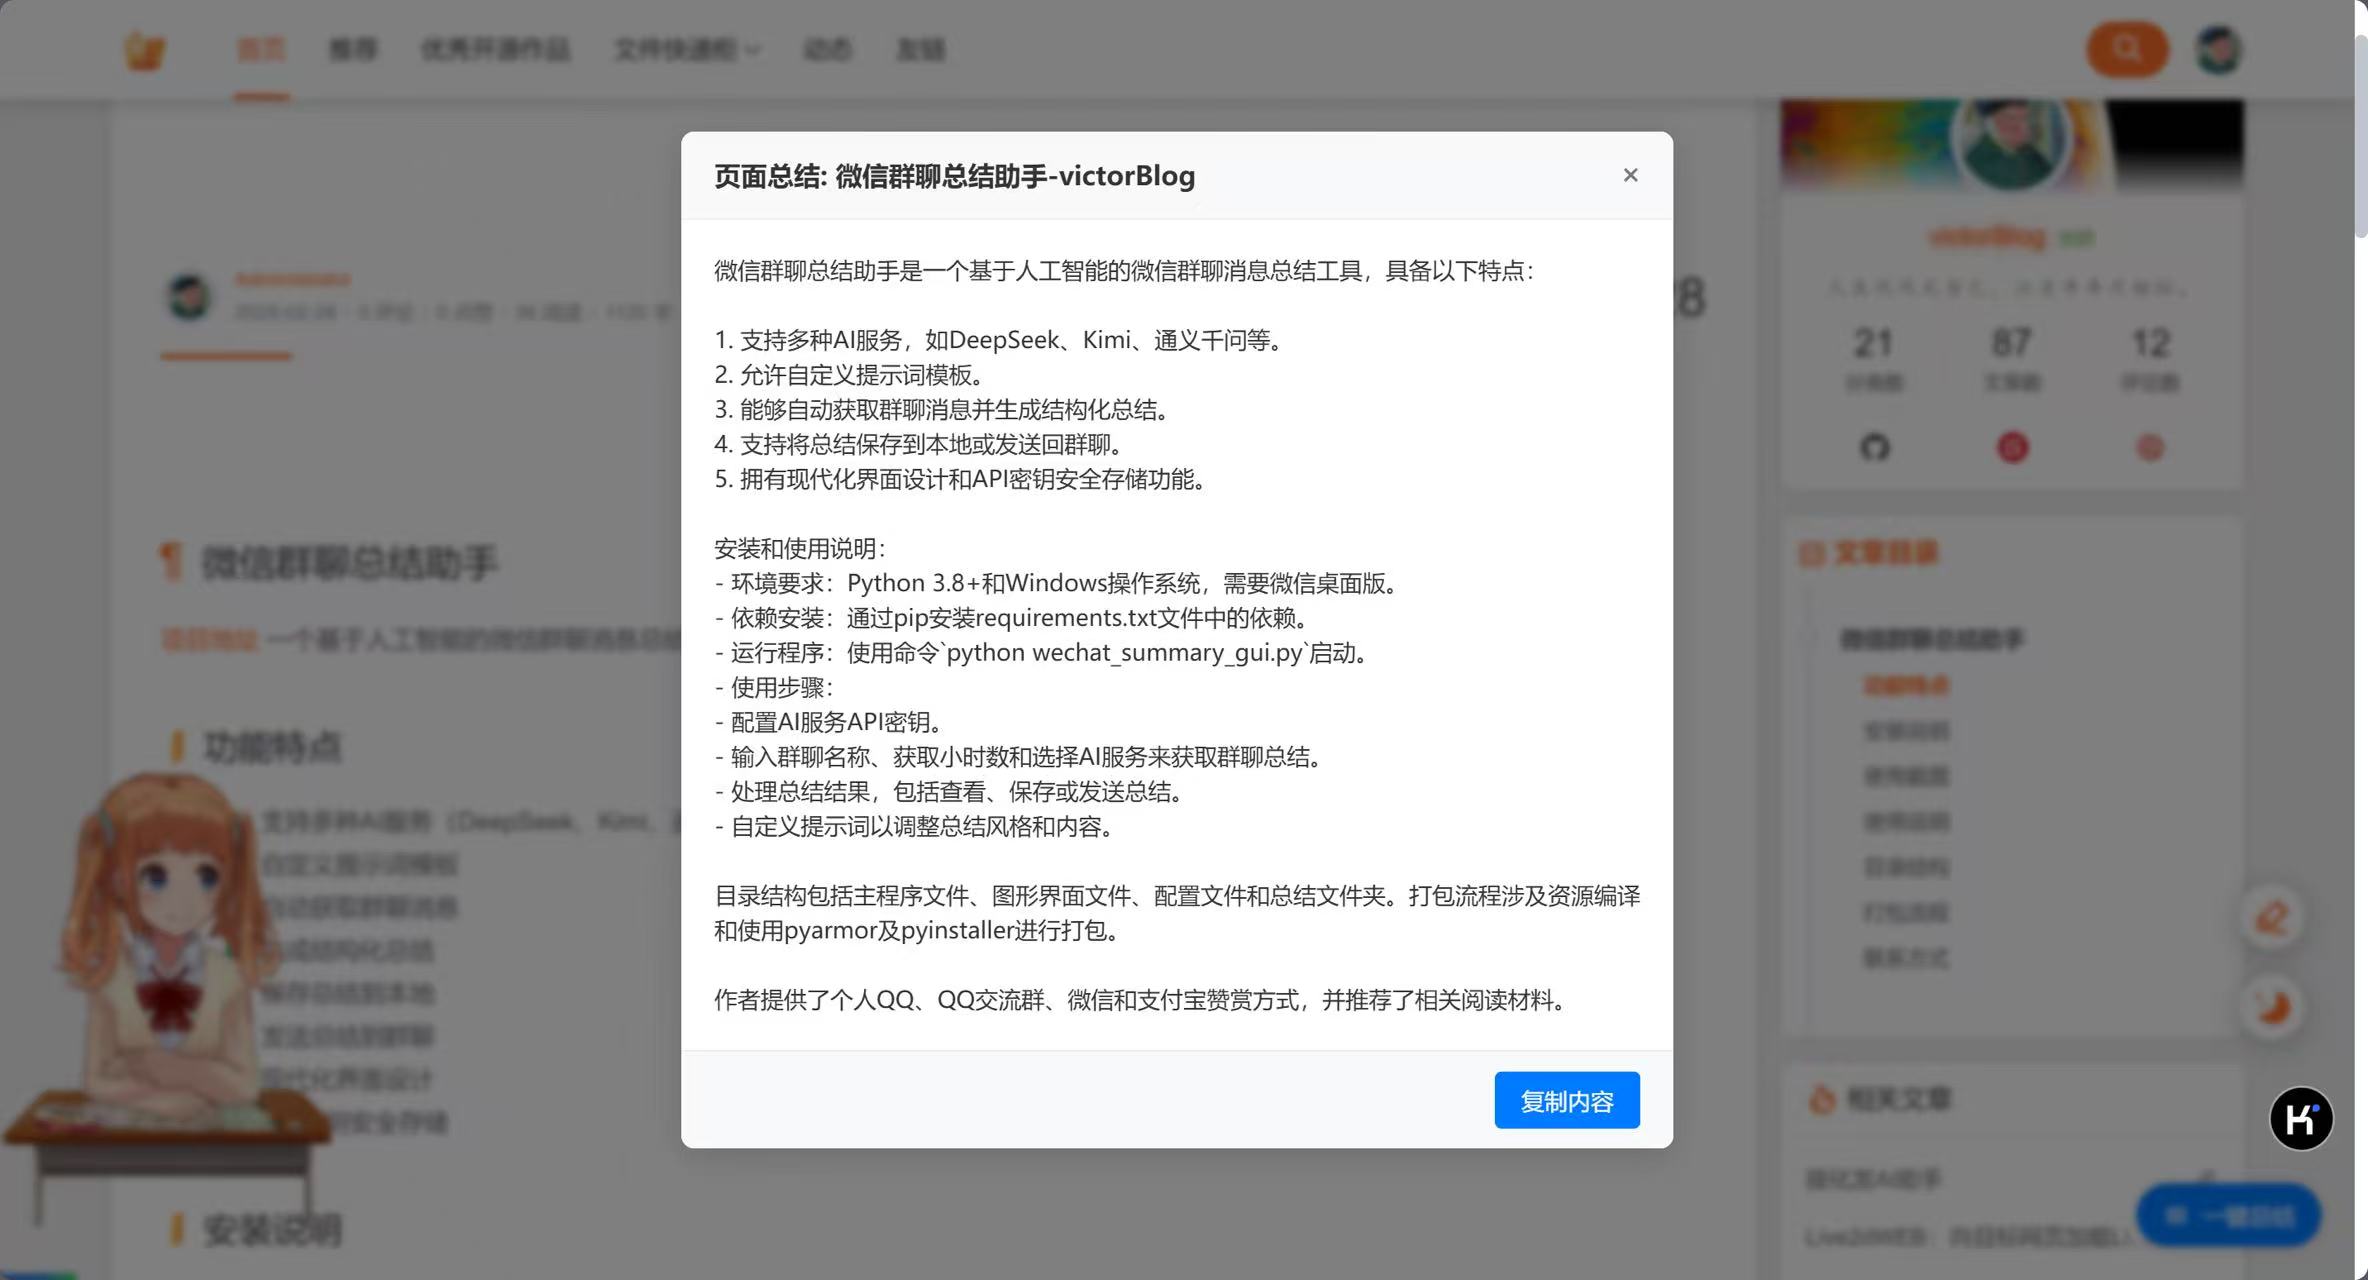Click the pencil floating button on right edge

[2272, 917]
